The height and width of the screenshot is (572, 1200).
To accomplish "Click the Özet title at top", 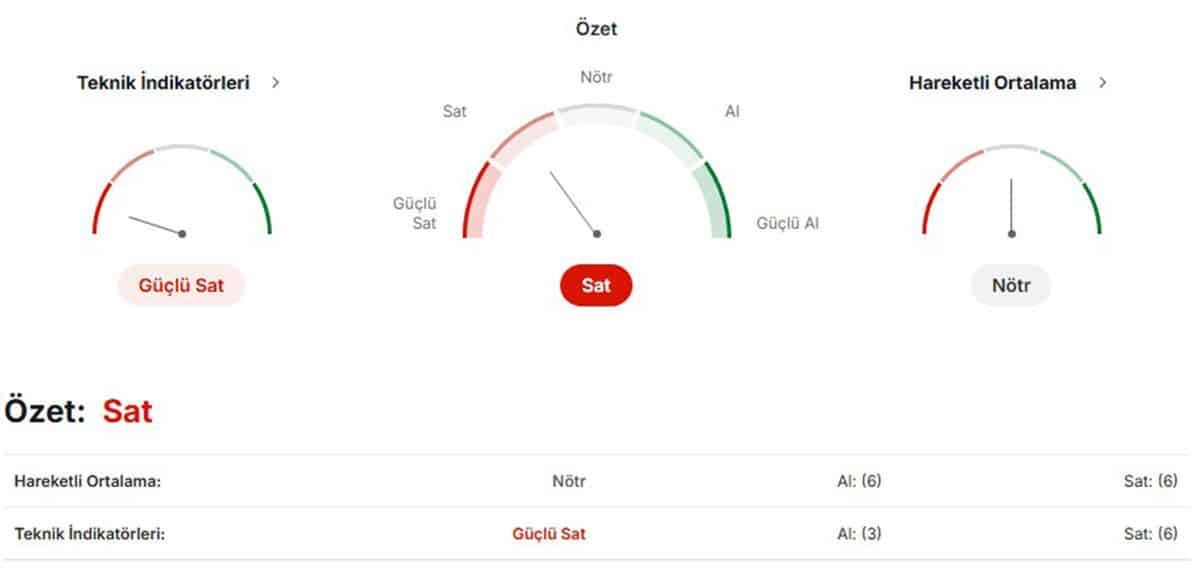I will coord(596,29).
